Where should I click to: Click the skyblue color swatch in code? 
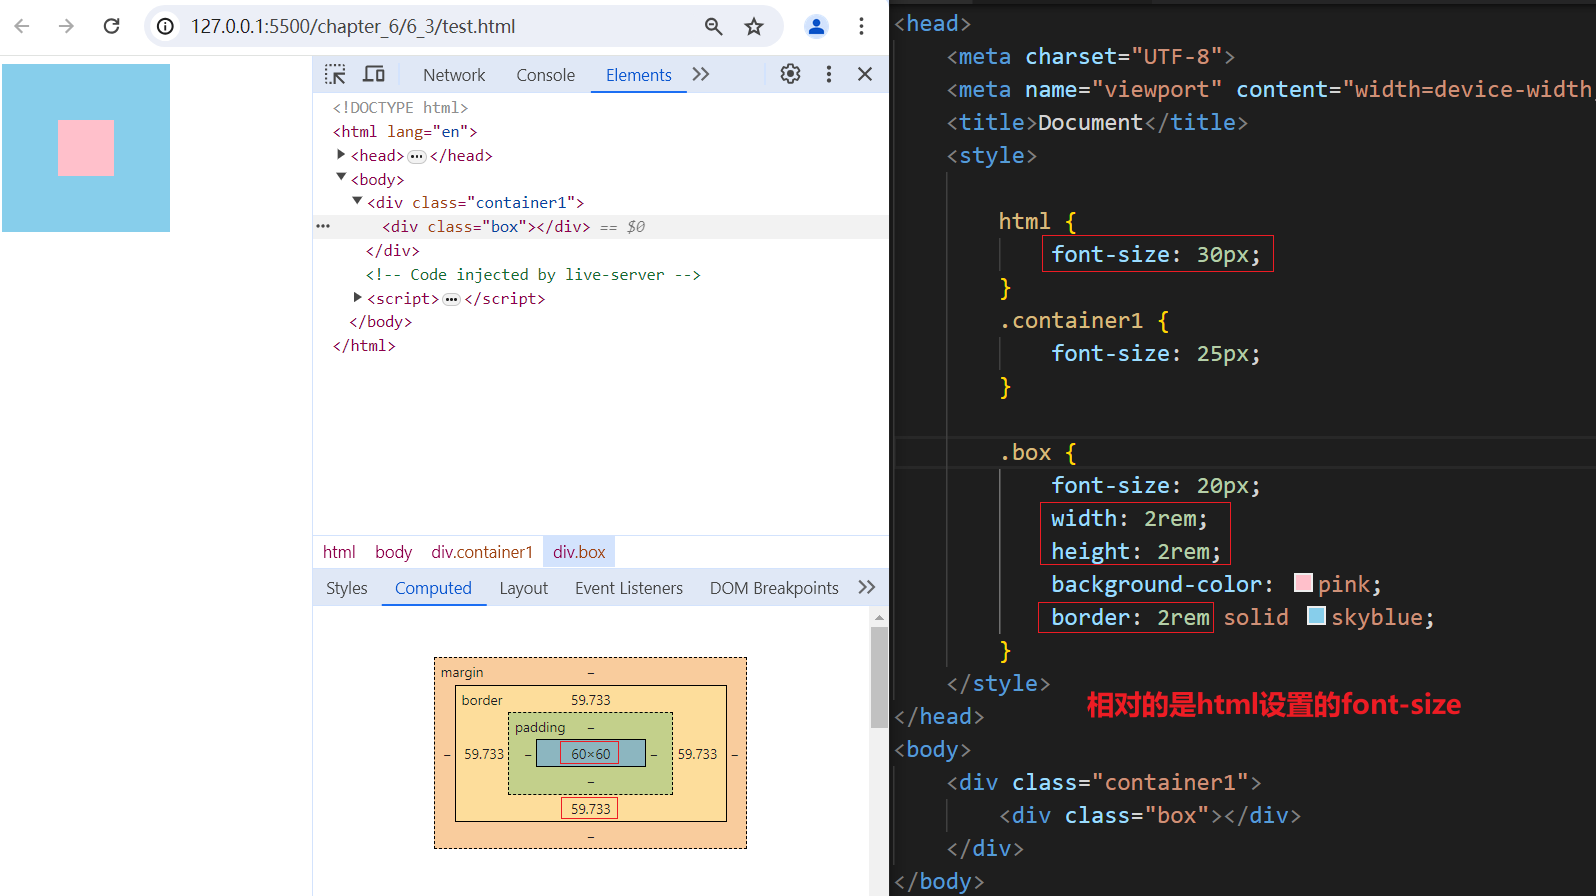pos(1316,616)
